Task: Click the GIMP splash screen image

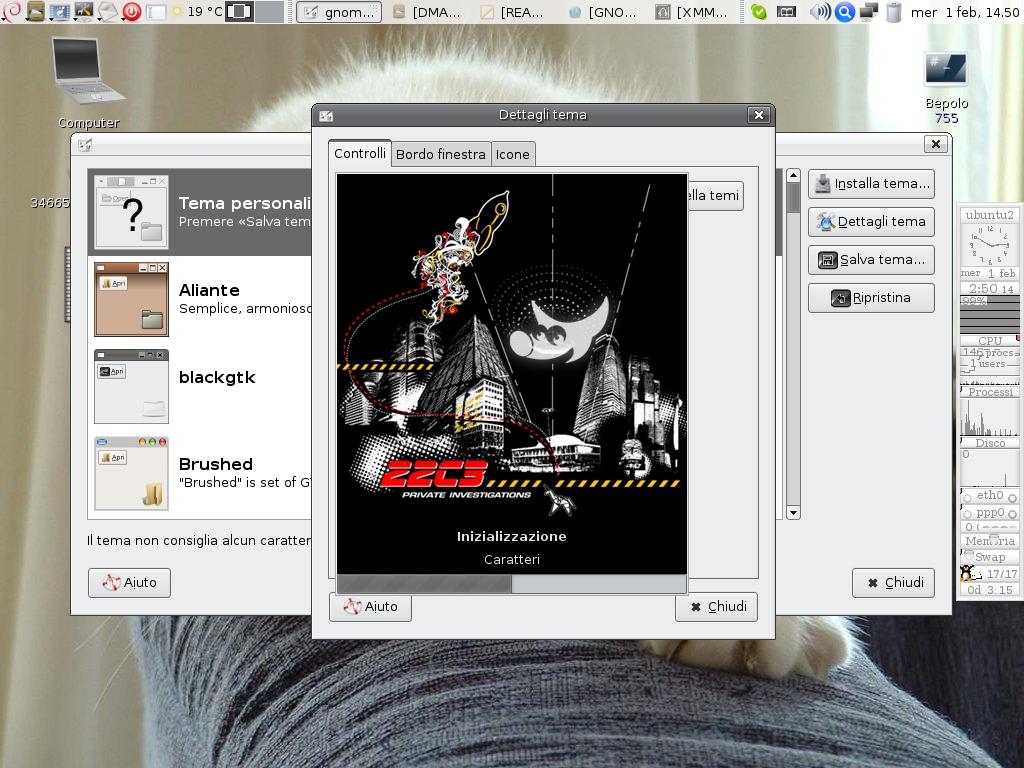Action: click(x=512, y=374)
